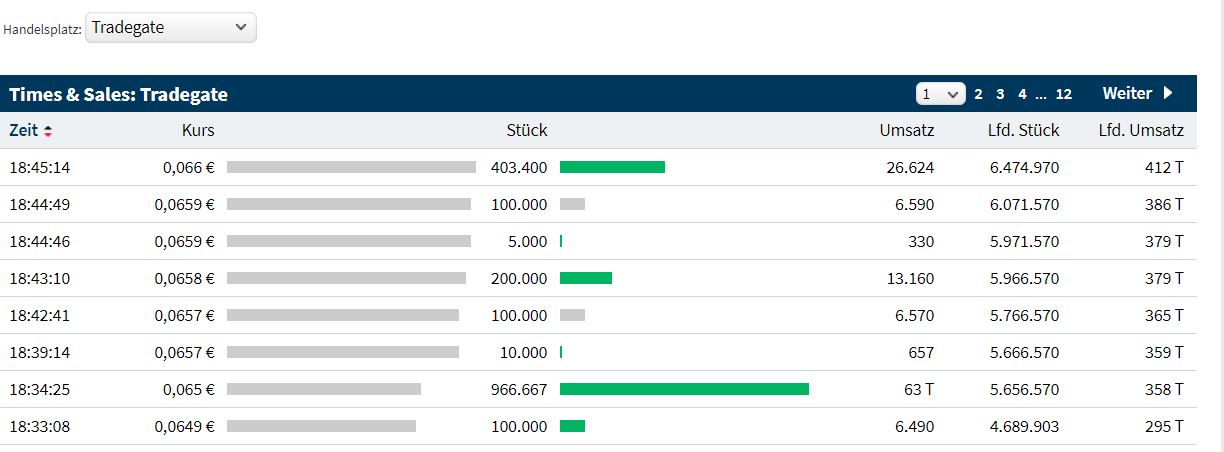The width and height of the screenshot is (1224, 452).
Task: Click the Lfd. Umsatz column header
Action: [x=1140, y=130]
